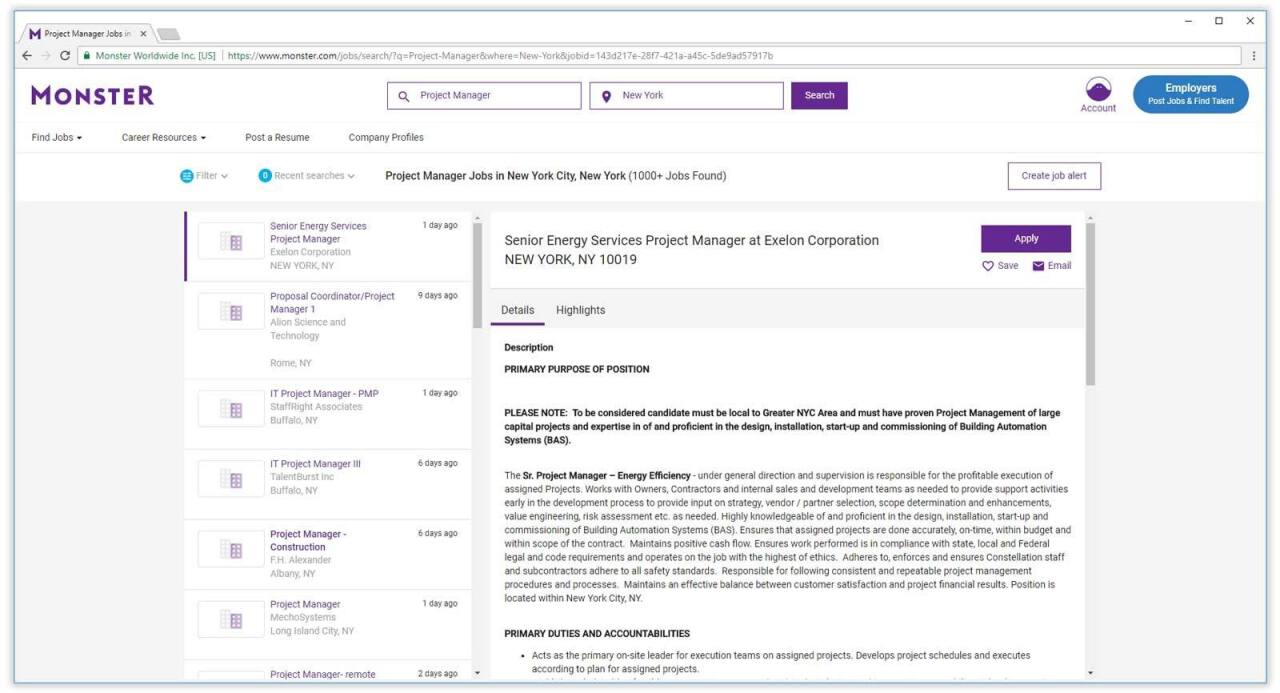Click the Account label
This screenshot has width=1280, height=693.
pyautogui.click(x=1098, y=108)
